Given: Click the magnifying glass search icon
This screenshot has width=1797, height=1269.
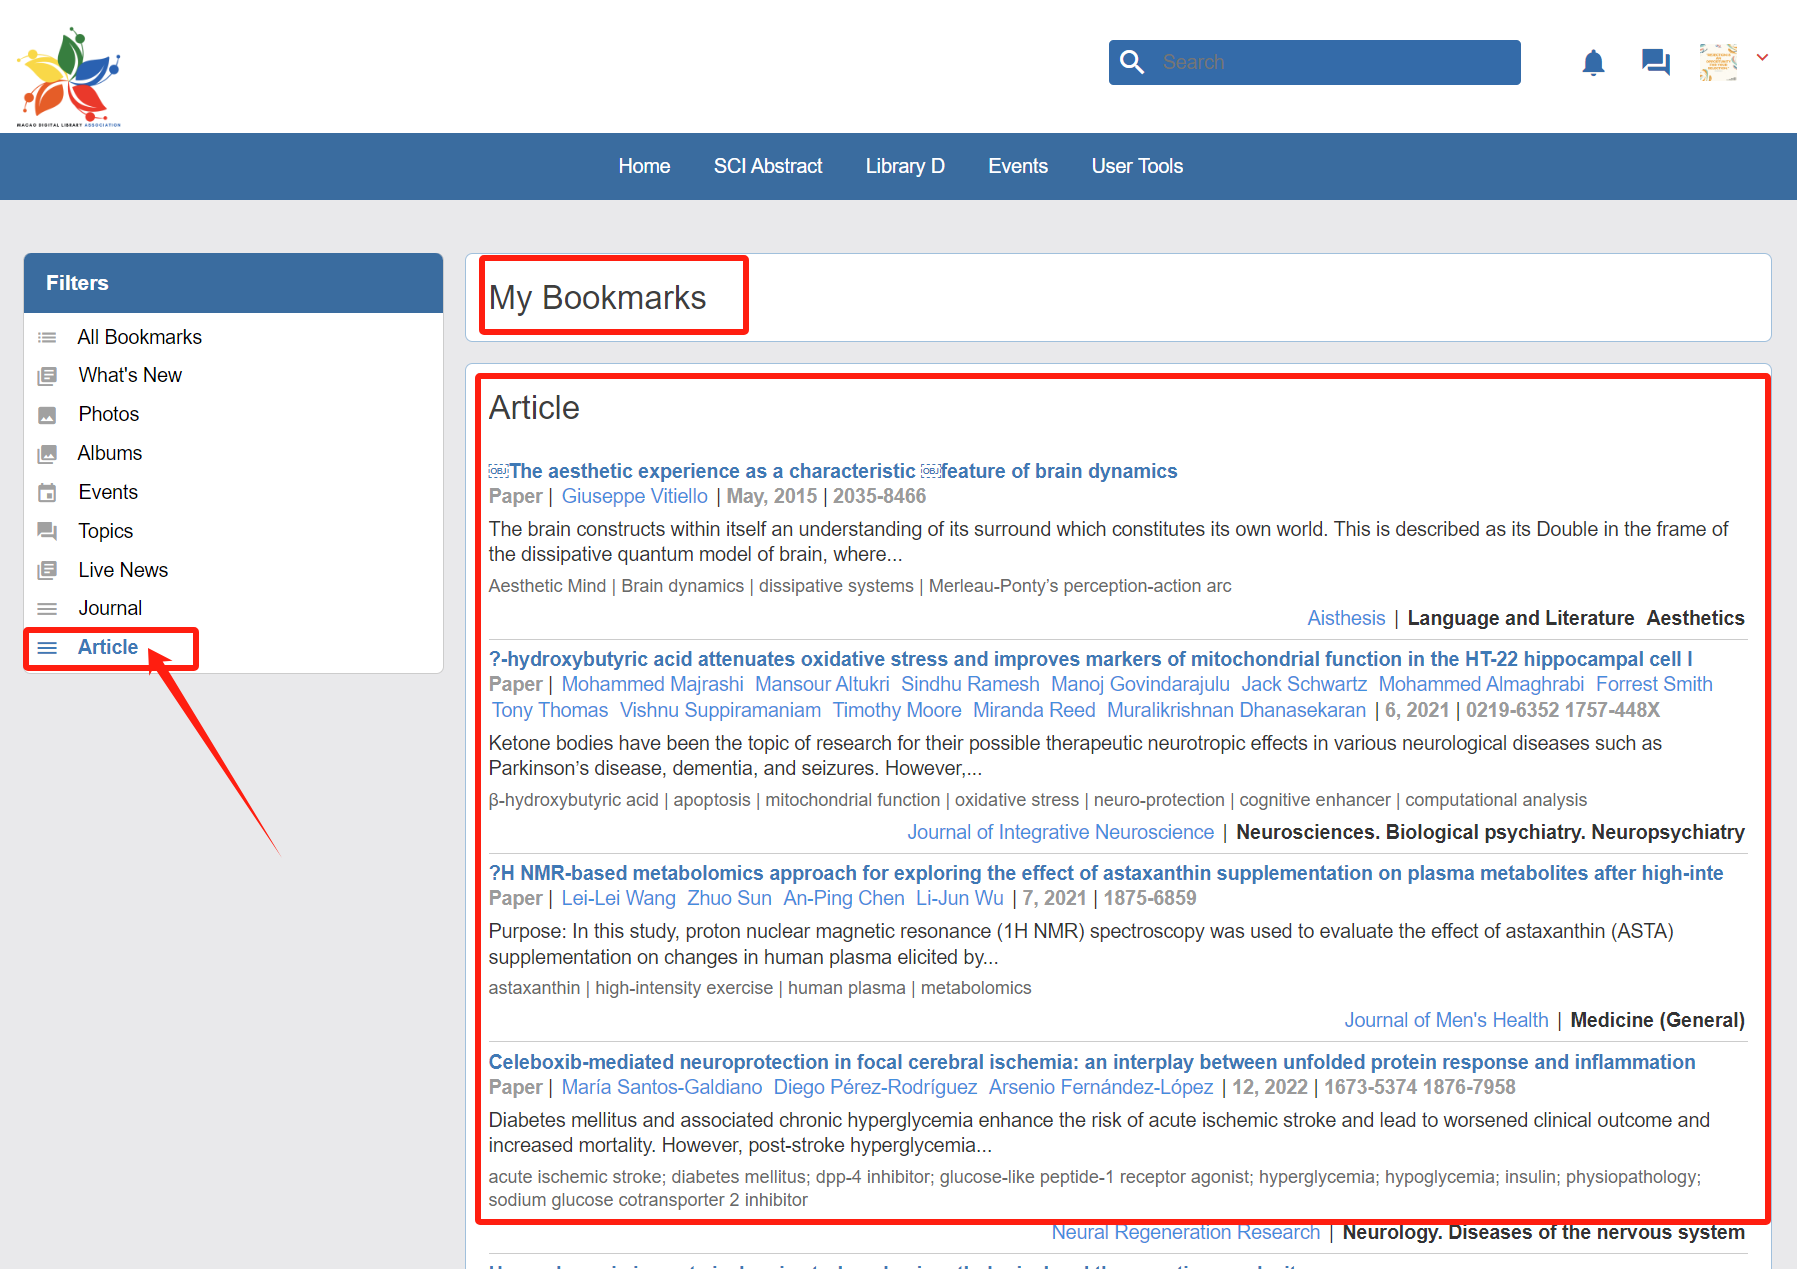Looking at the screenshot, I should pyautogui.click(x=1132, y=62).
